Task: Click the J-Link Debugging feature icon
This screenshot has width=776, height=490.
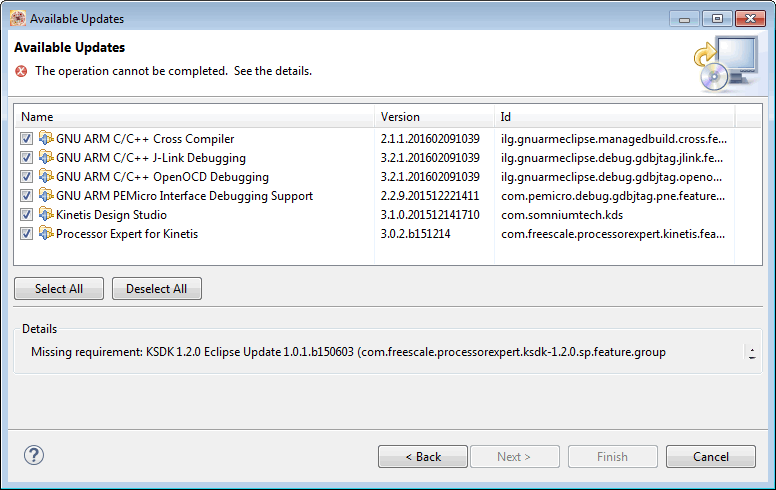Action: click(46, 158)
